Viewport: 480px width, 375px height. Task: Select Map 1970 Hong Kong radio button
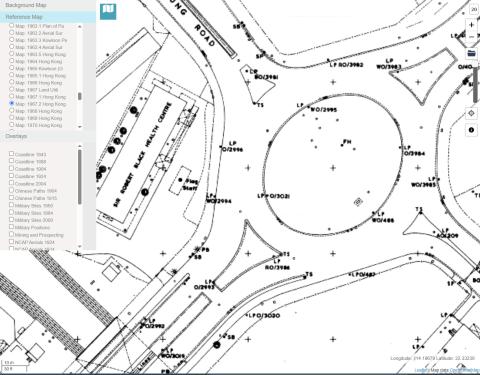12,125
